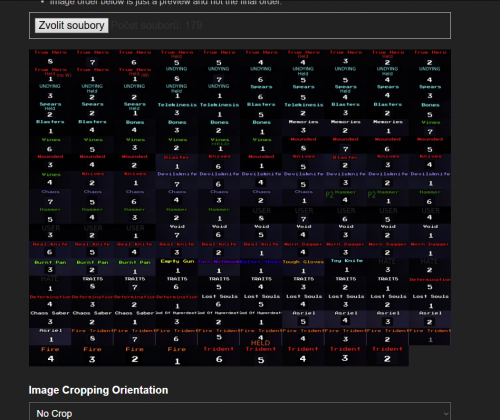Click the 'Počet souborů: 179' file count text
The height and width of the screenshot is (420, 500).
pos(157,25)
